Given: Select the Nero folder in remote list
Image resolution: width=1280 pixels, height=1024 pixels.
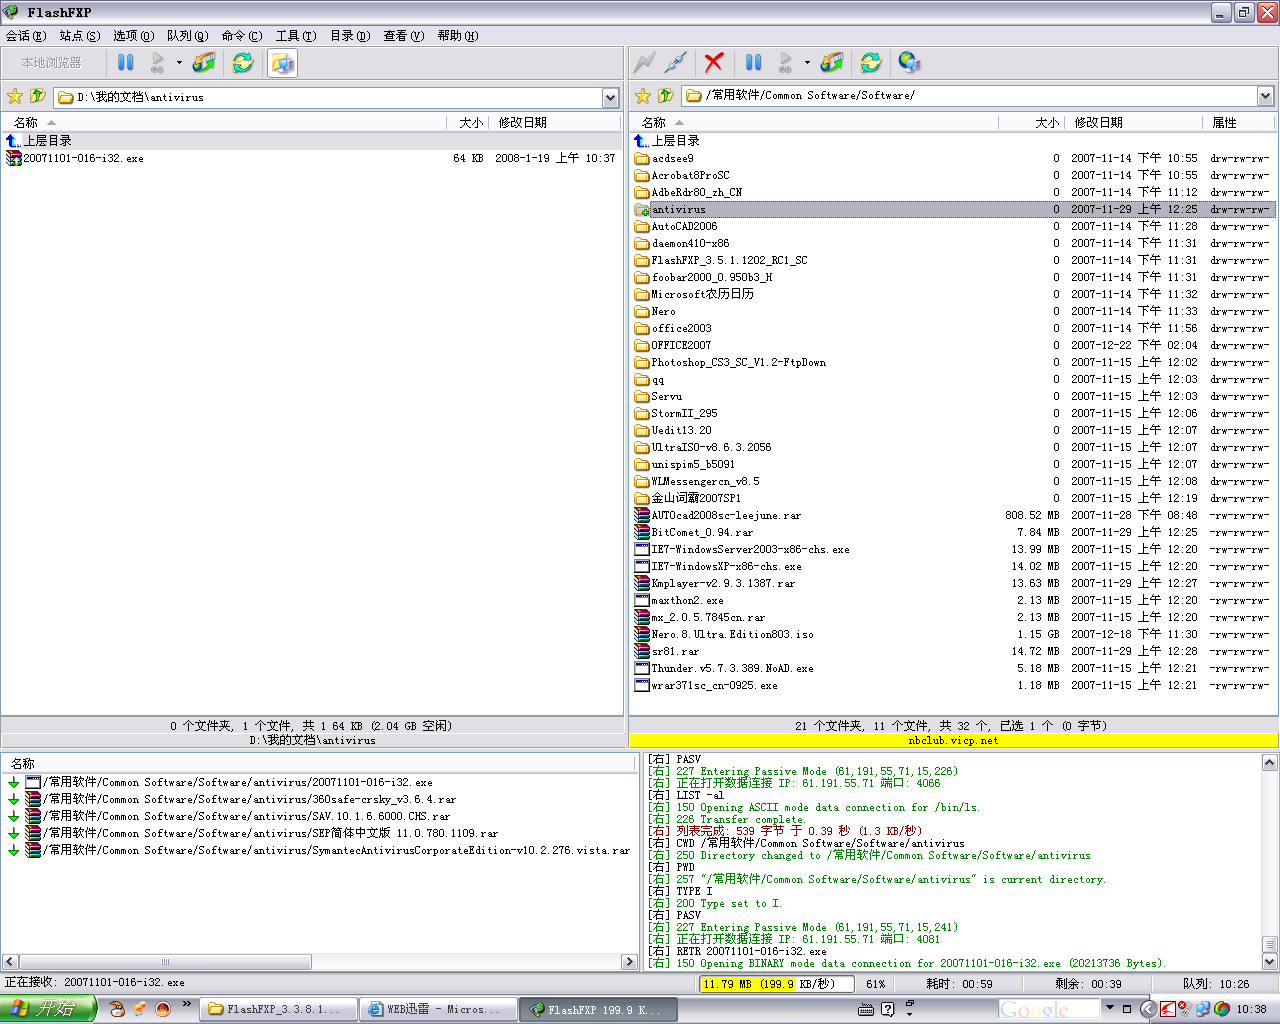Looking at the screenshot, I should (663, 311).
